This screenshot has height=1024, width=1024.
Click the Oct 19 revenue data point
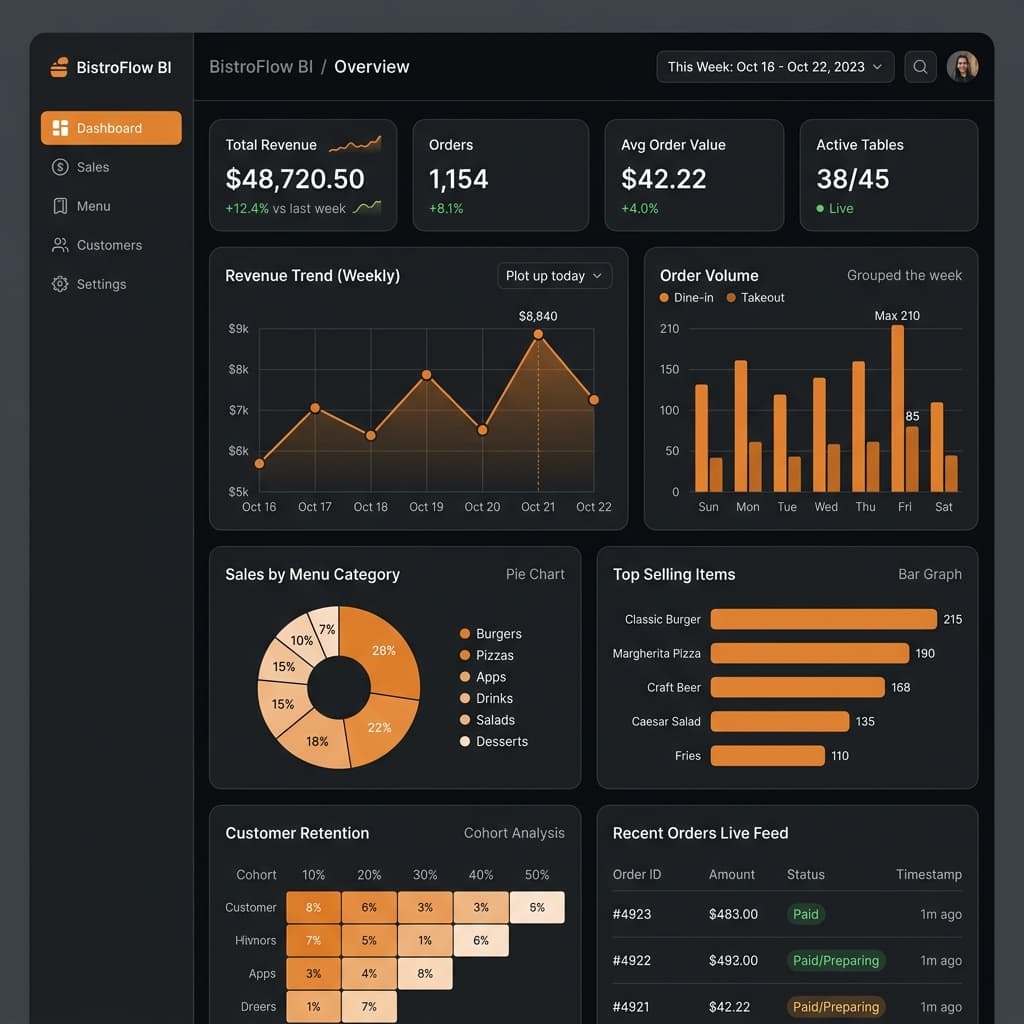pos(426,375)
